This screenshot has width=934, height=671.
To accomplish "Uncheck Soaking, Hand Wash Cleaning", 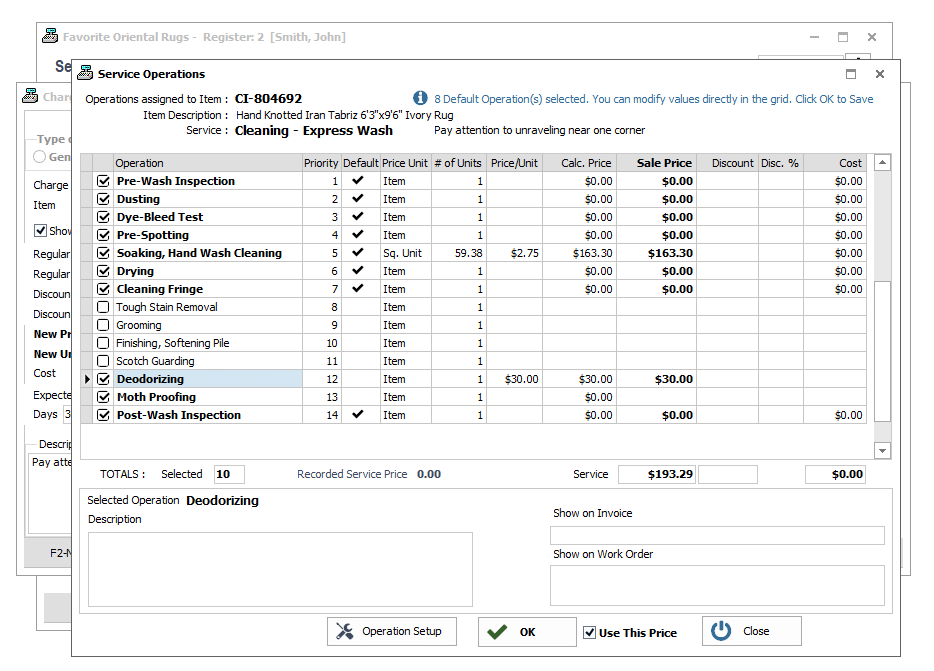I will (104, 253).
